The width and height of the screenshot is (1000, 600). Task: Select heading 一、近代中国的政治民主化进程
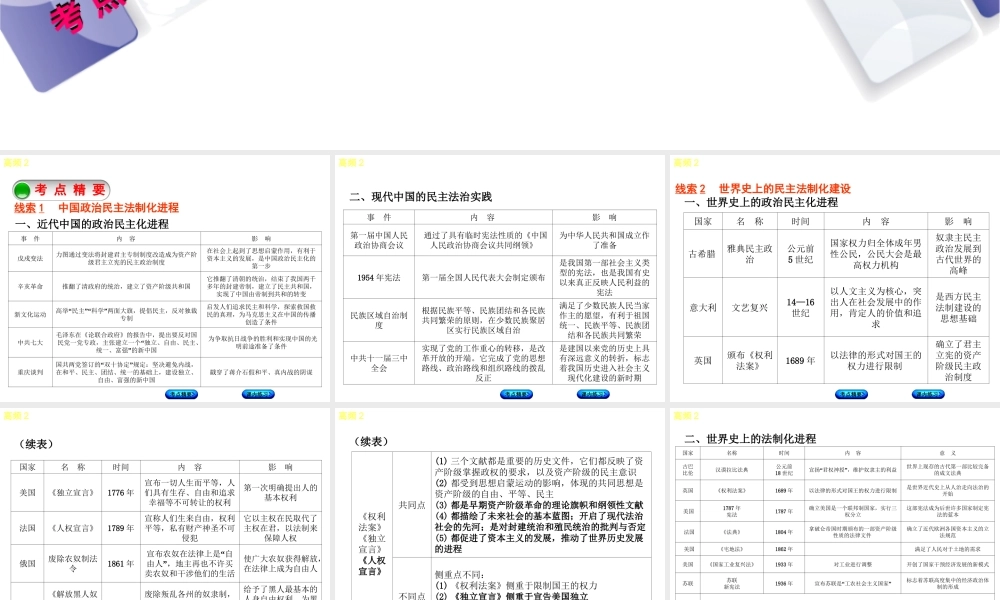pyautogui.click(x=92, y=224)
